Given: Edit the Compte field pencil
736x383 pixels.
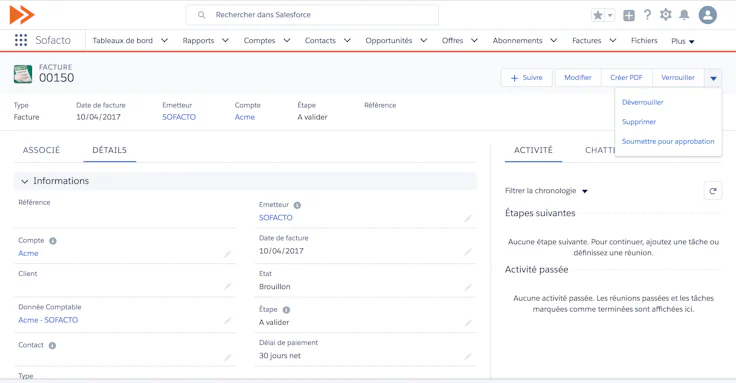Looking at the screenshot, I should (x=227, y=254).
